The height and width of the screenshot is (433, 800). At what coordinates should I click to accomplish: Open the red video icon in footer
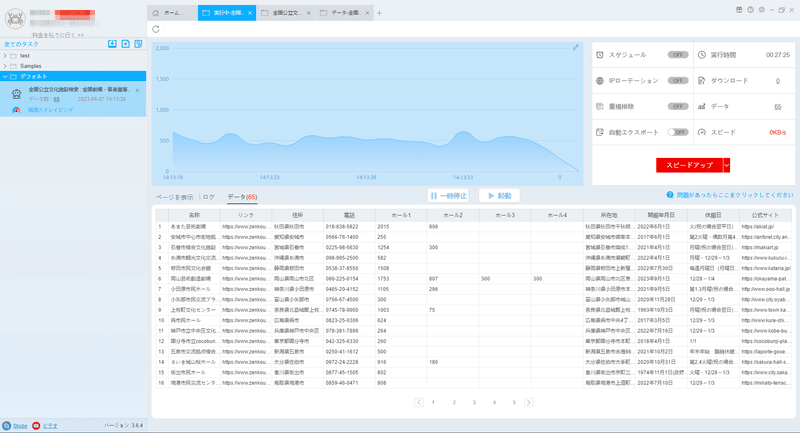tap(36, 425)
